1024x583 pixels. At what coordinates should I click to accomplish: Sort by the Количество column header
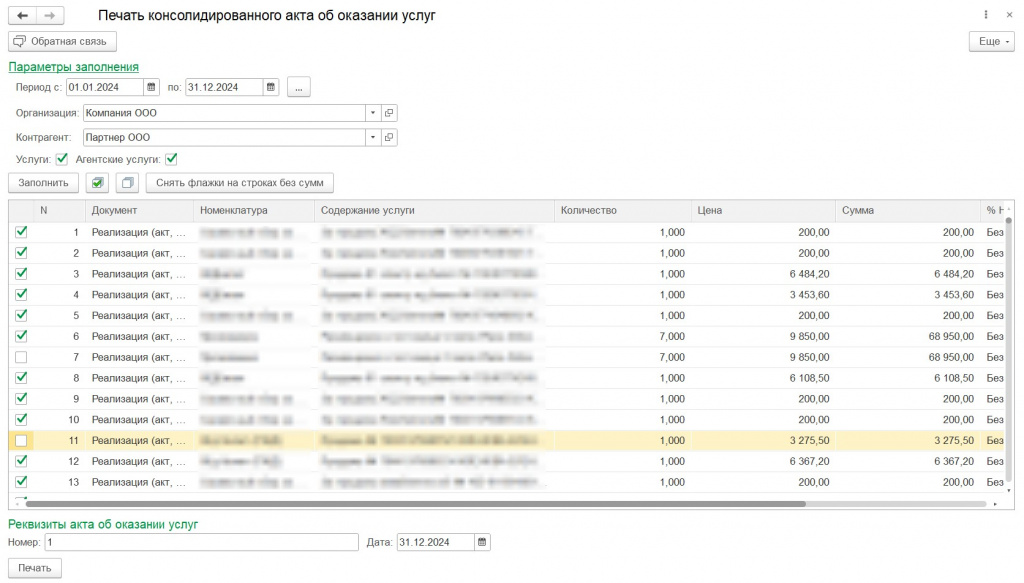click(622, 210)
